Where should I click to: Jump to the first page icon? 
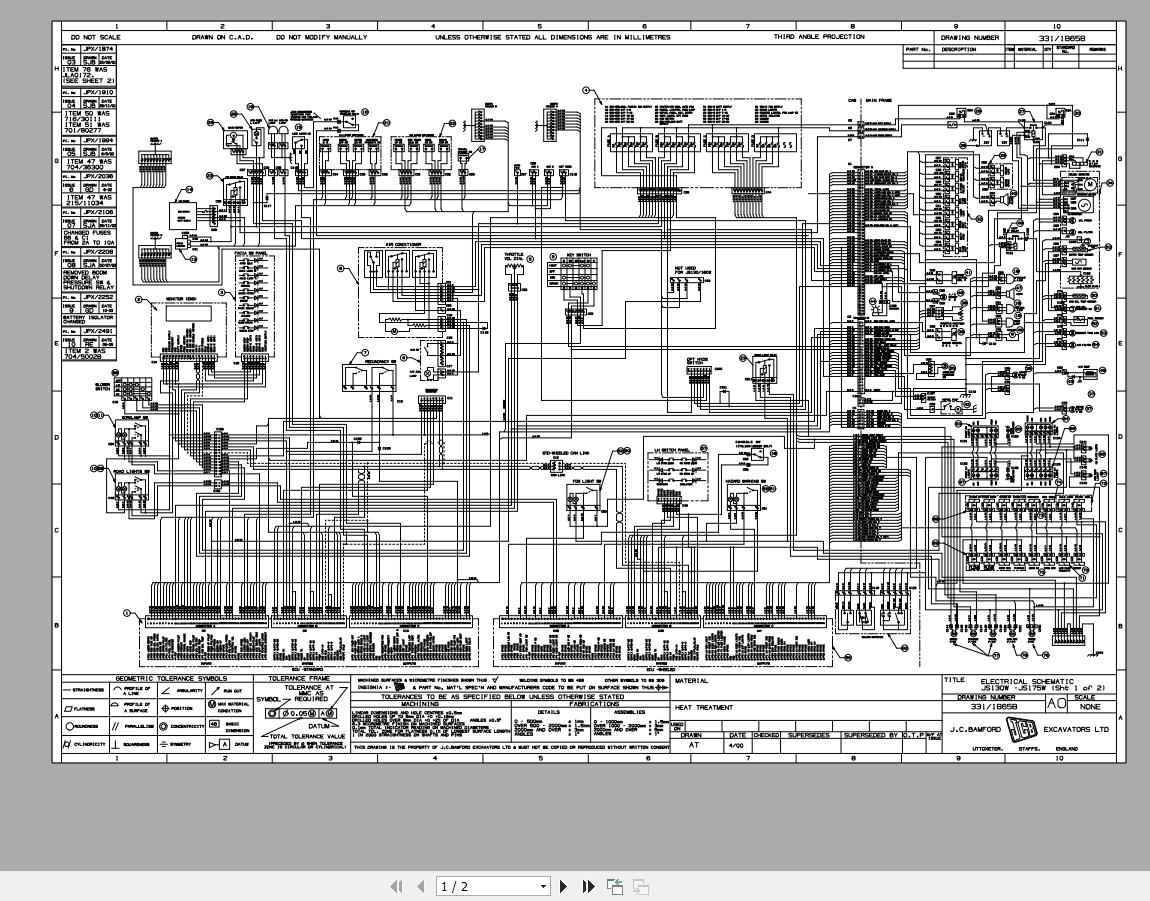[x=395, y=886]
